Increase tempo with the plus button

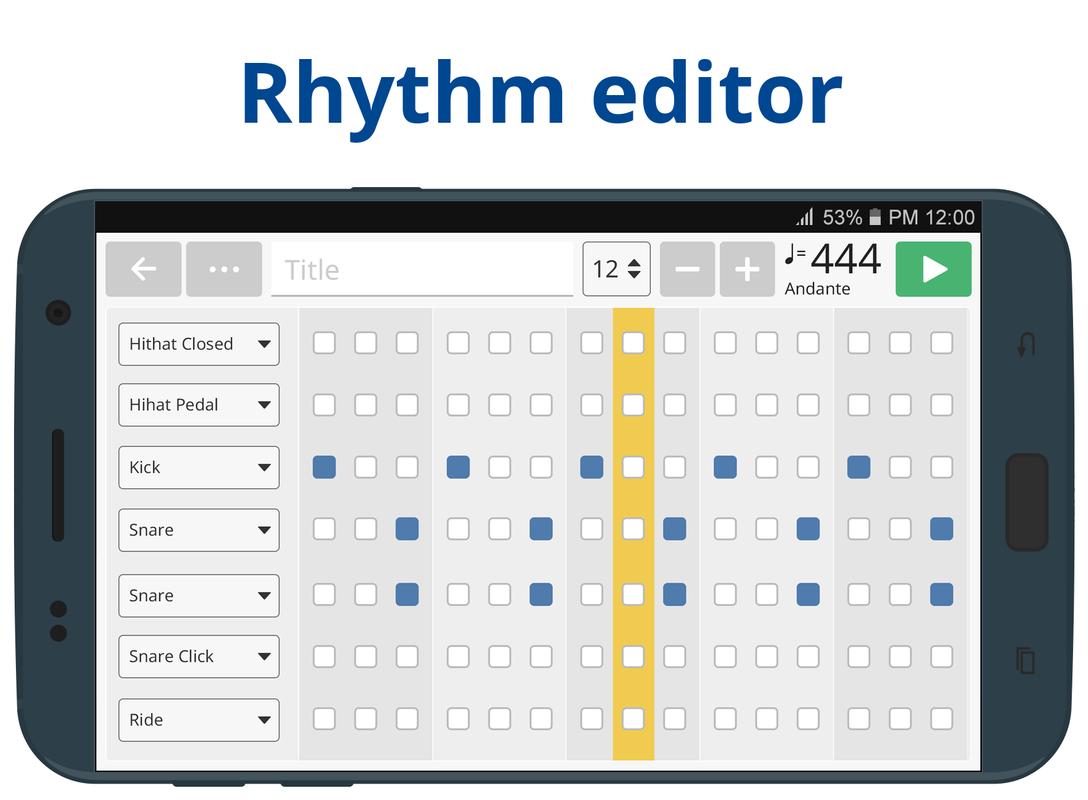click(747, 269)
